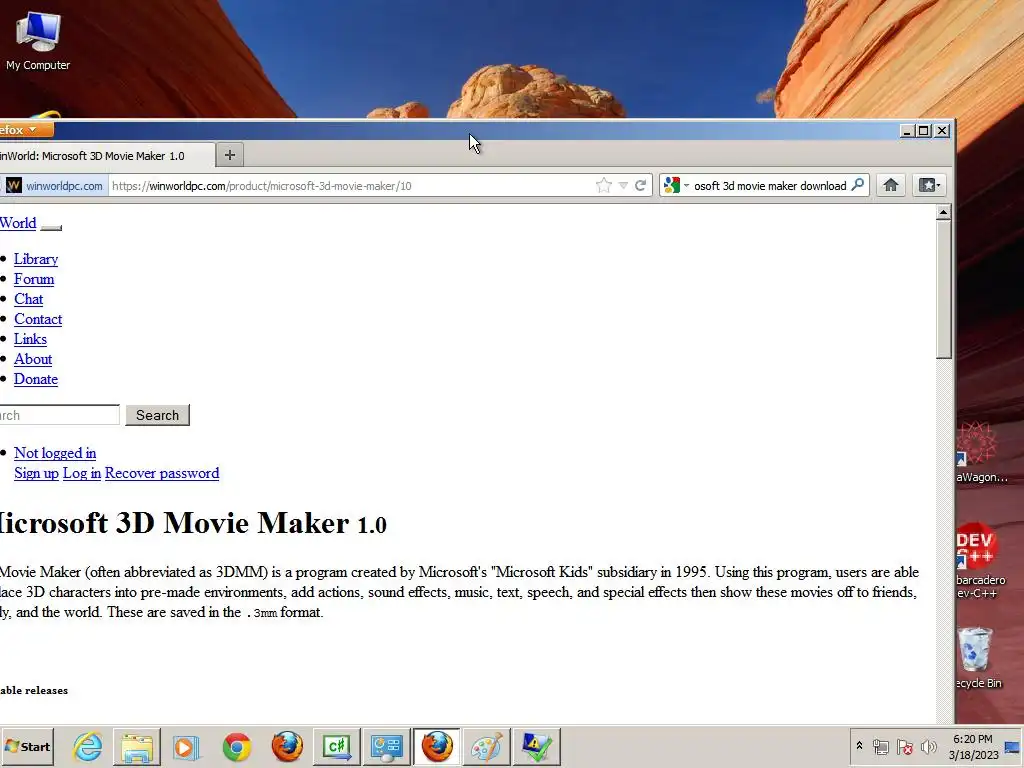The image size is (1024, 768).
Task: Close the Firefox window
Action: [942, 131]
